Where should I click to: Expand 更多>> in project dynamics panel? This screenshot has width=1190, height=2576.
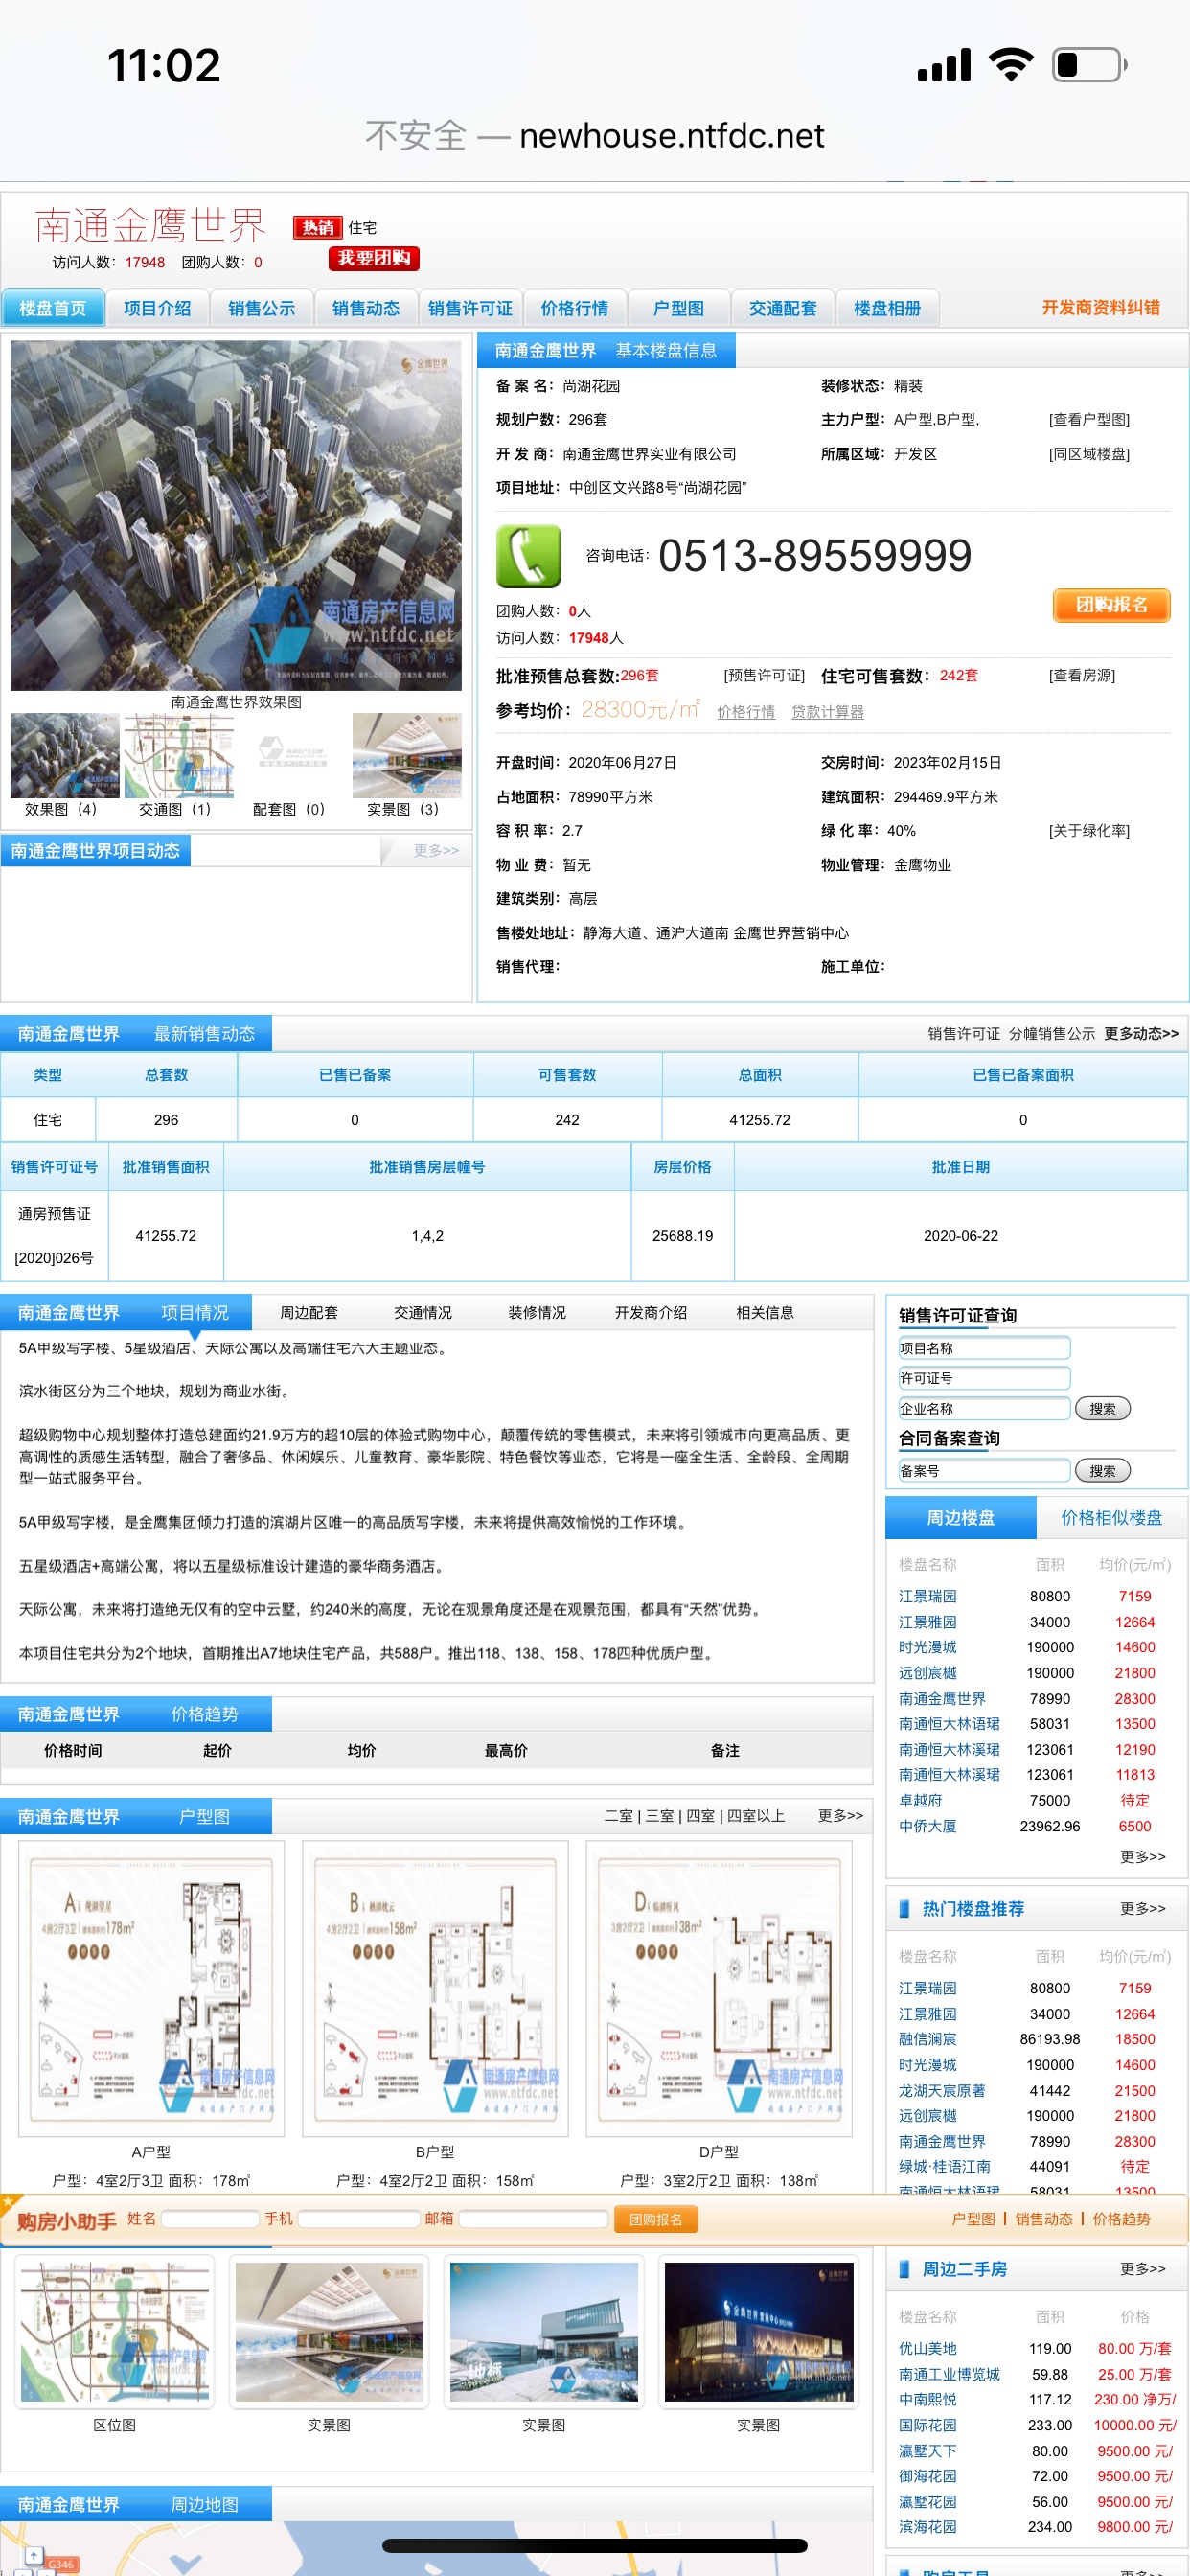coord(436,850)
